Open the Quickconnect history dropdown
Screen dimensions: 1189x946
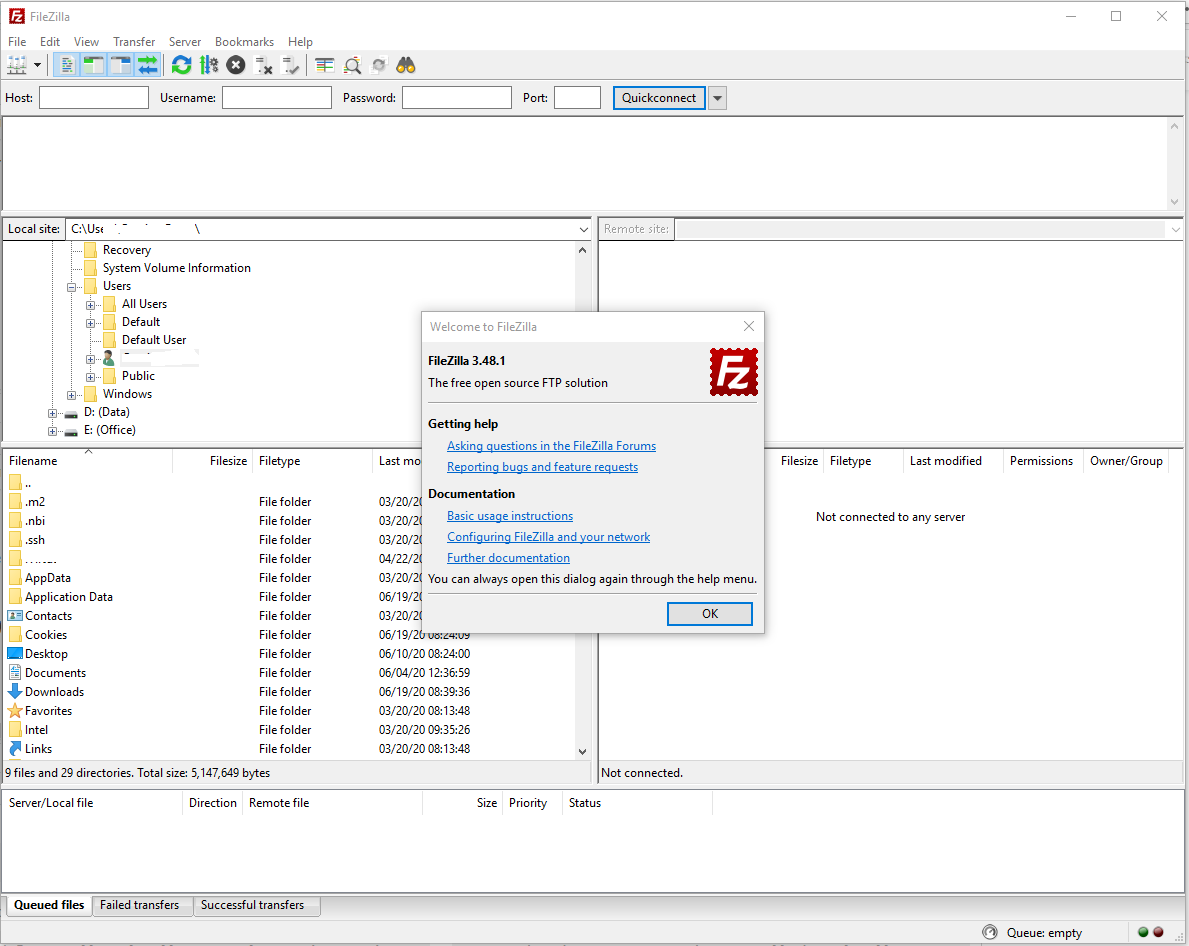[x=717, y=98]
